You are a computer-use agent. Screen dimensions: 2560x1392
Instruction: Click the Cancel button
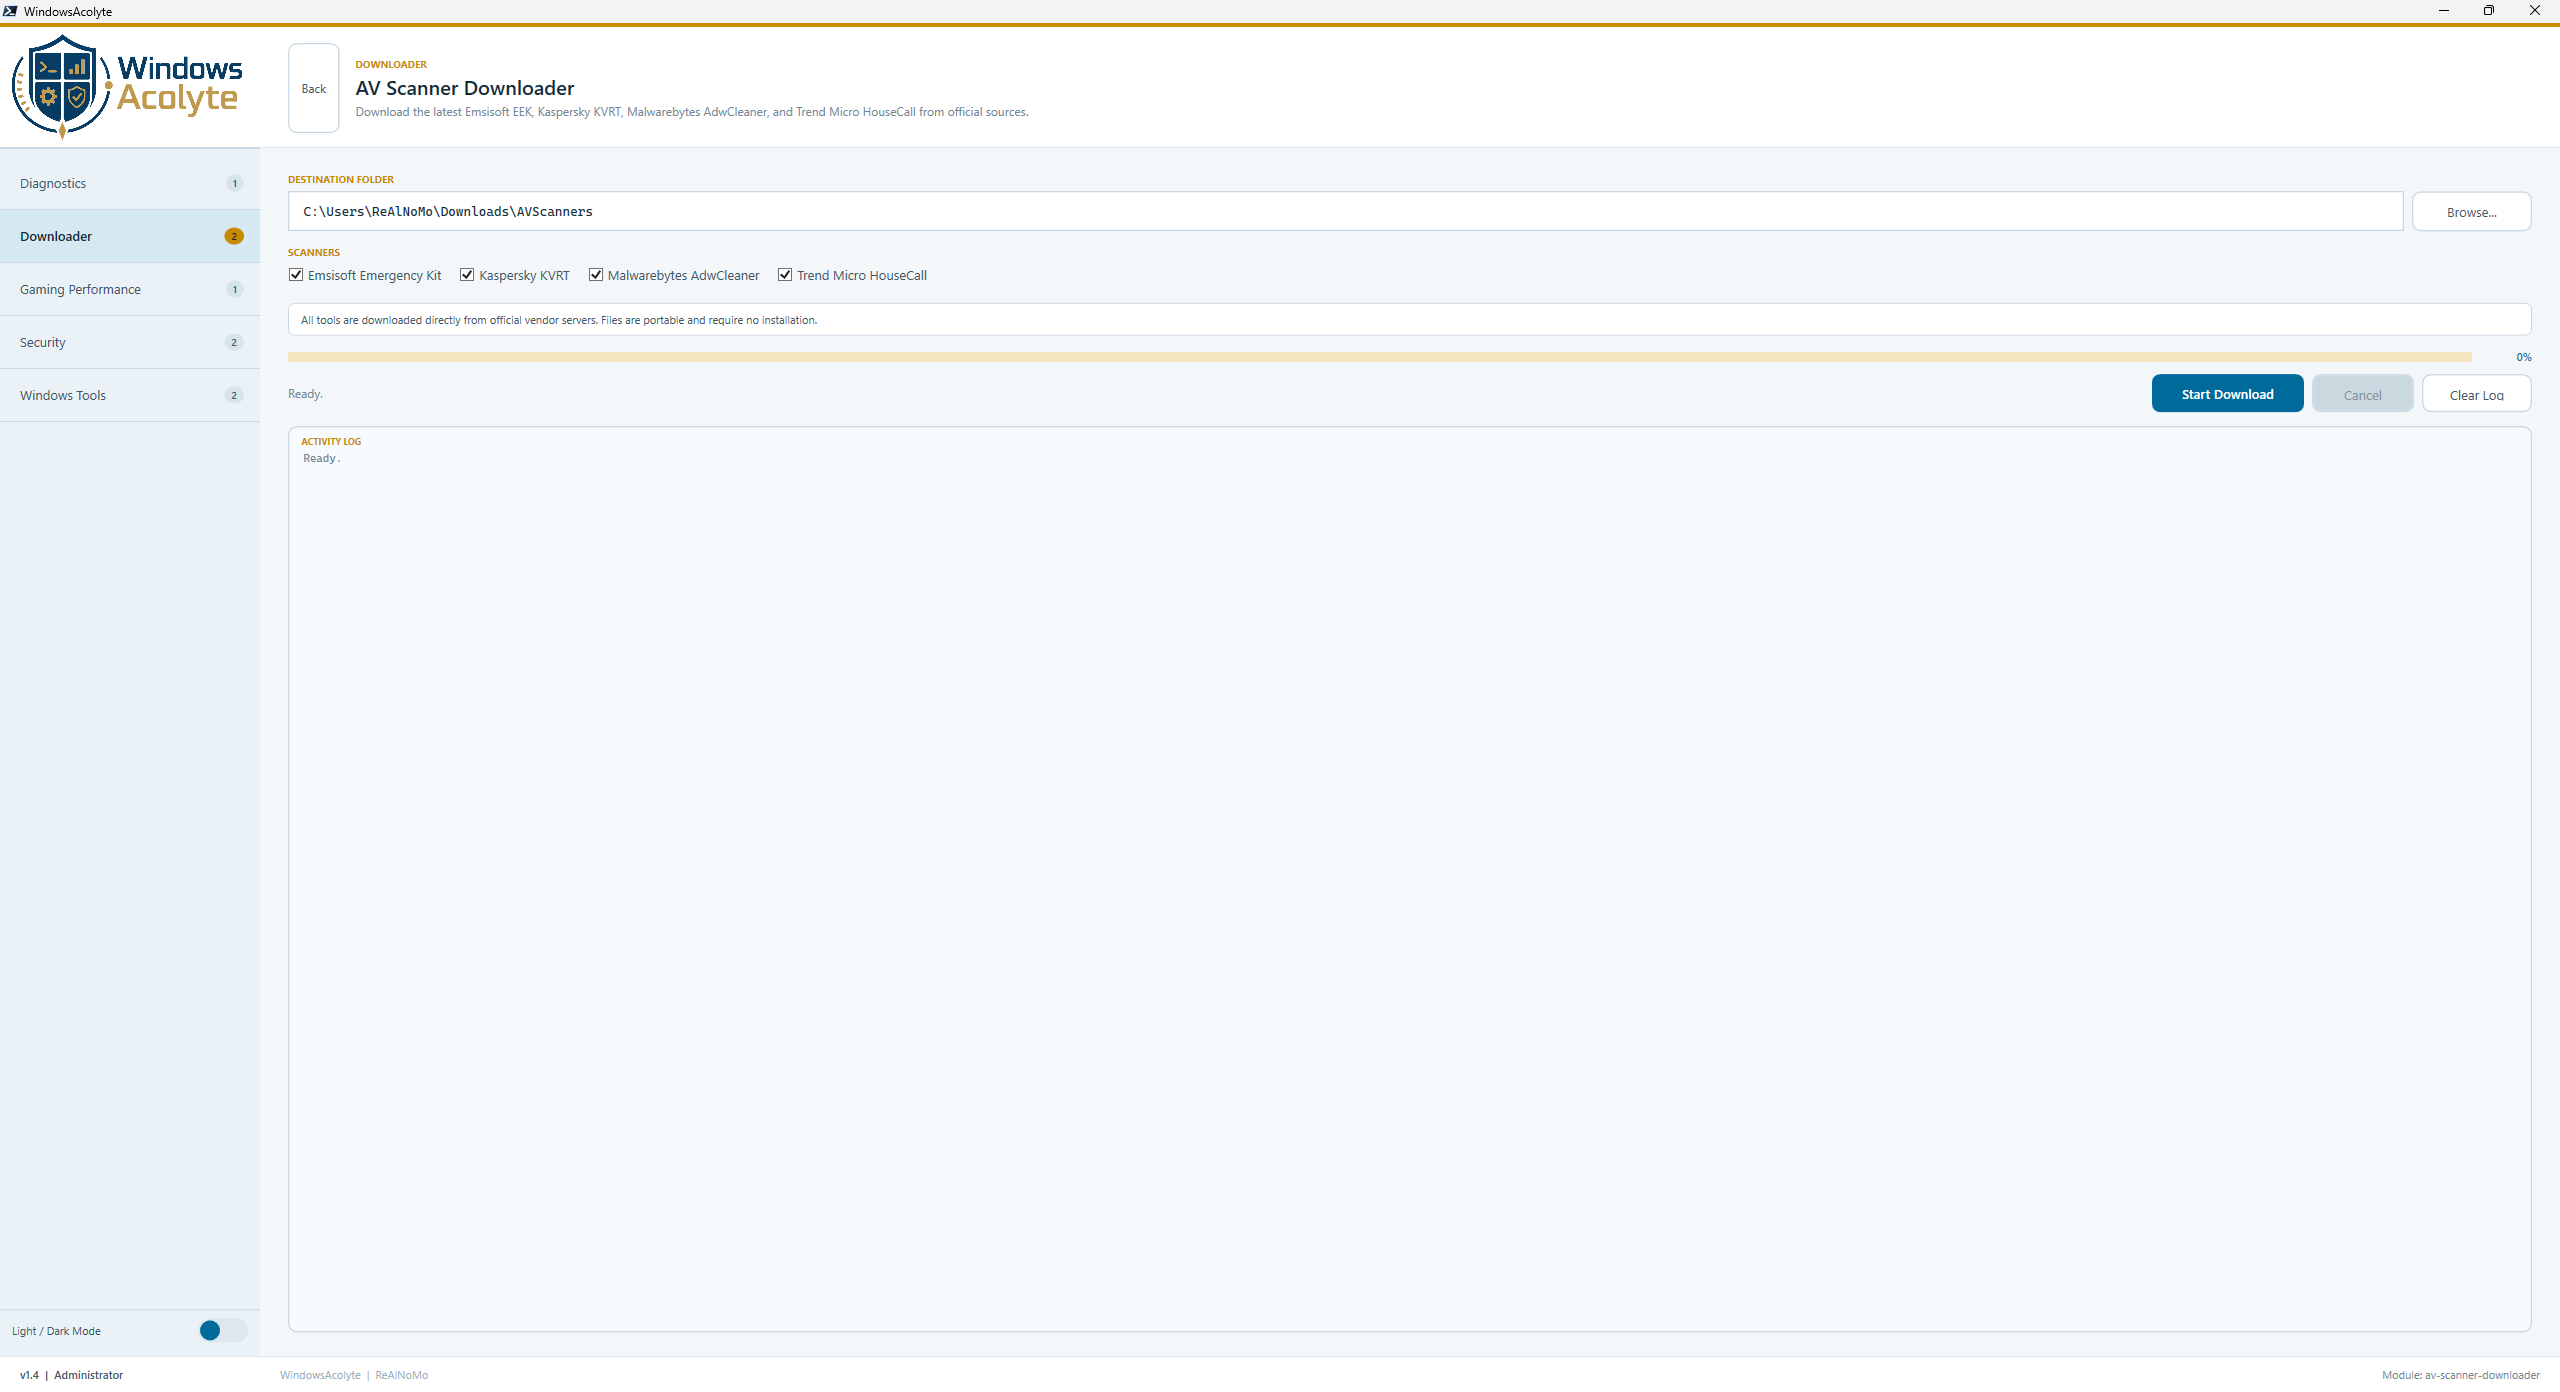pos(2362,394)
